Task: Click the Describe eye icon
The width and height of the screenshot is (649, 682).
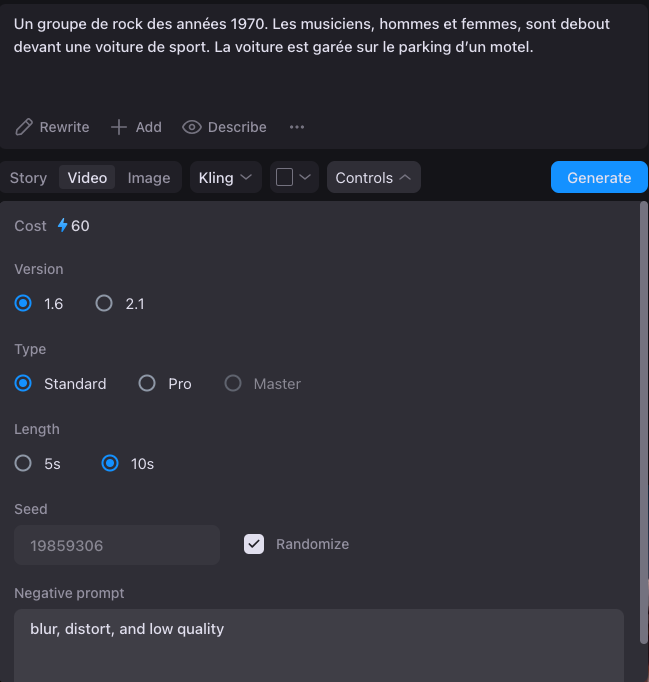Action: 192,127
